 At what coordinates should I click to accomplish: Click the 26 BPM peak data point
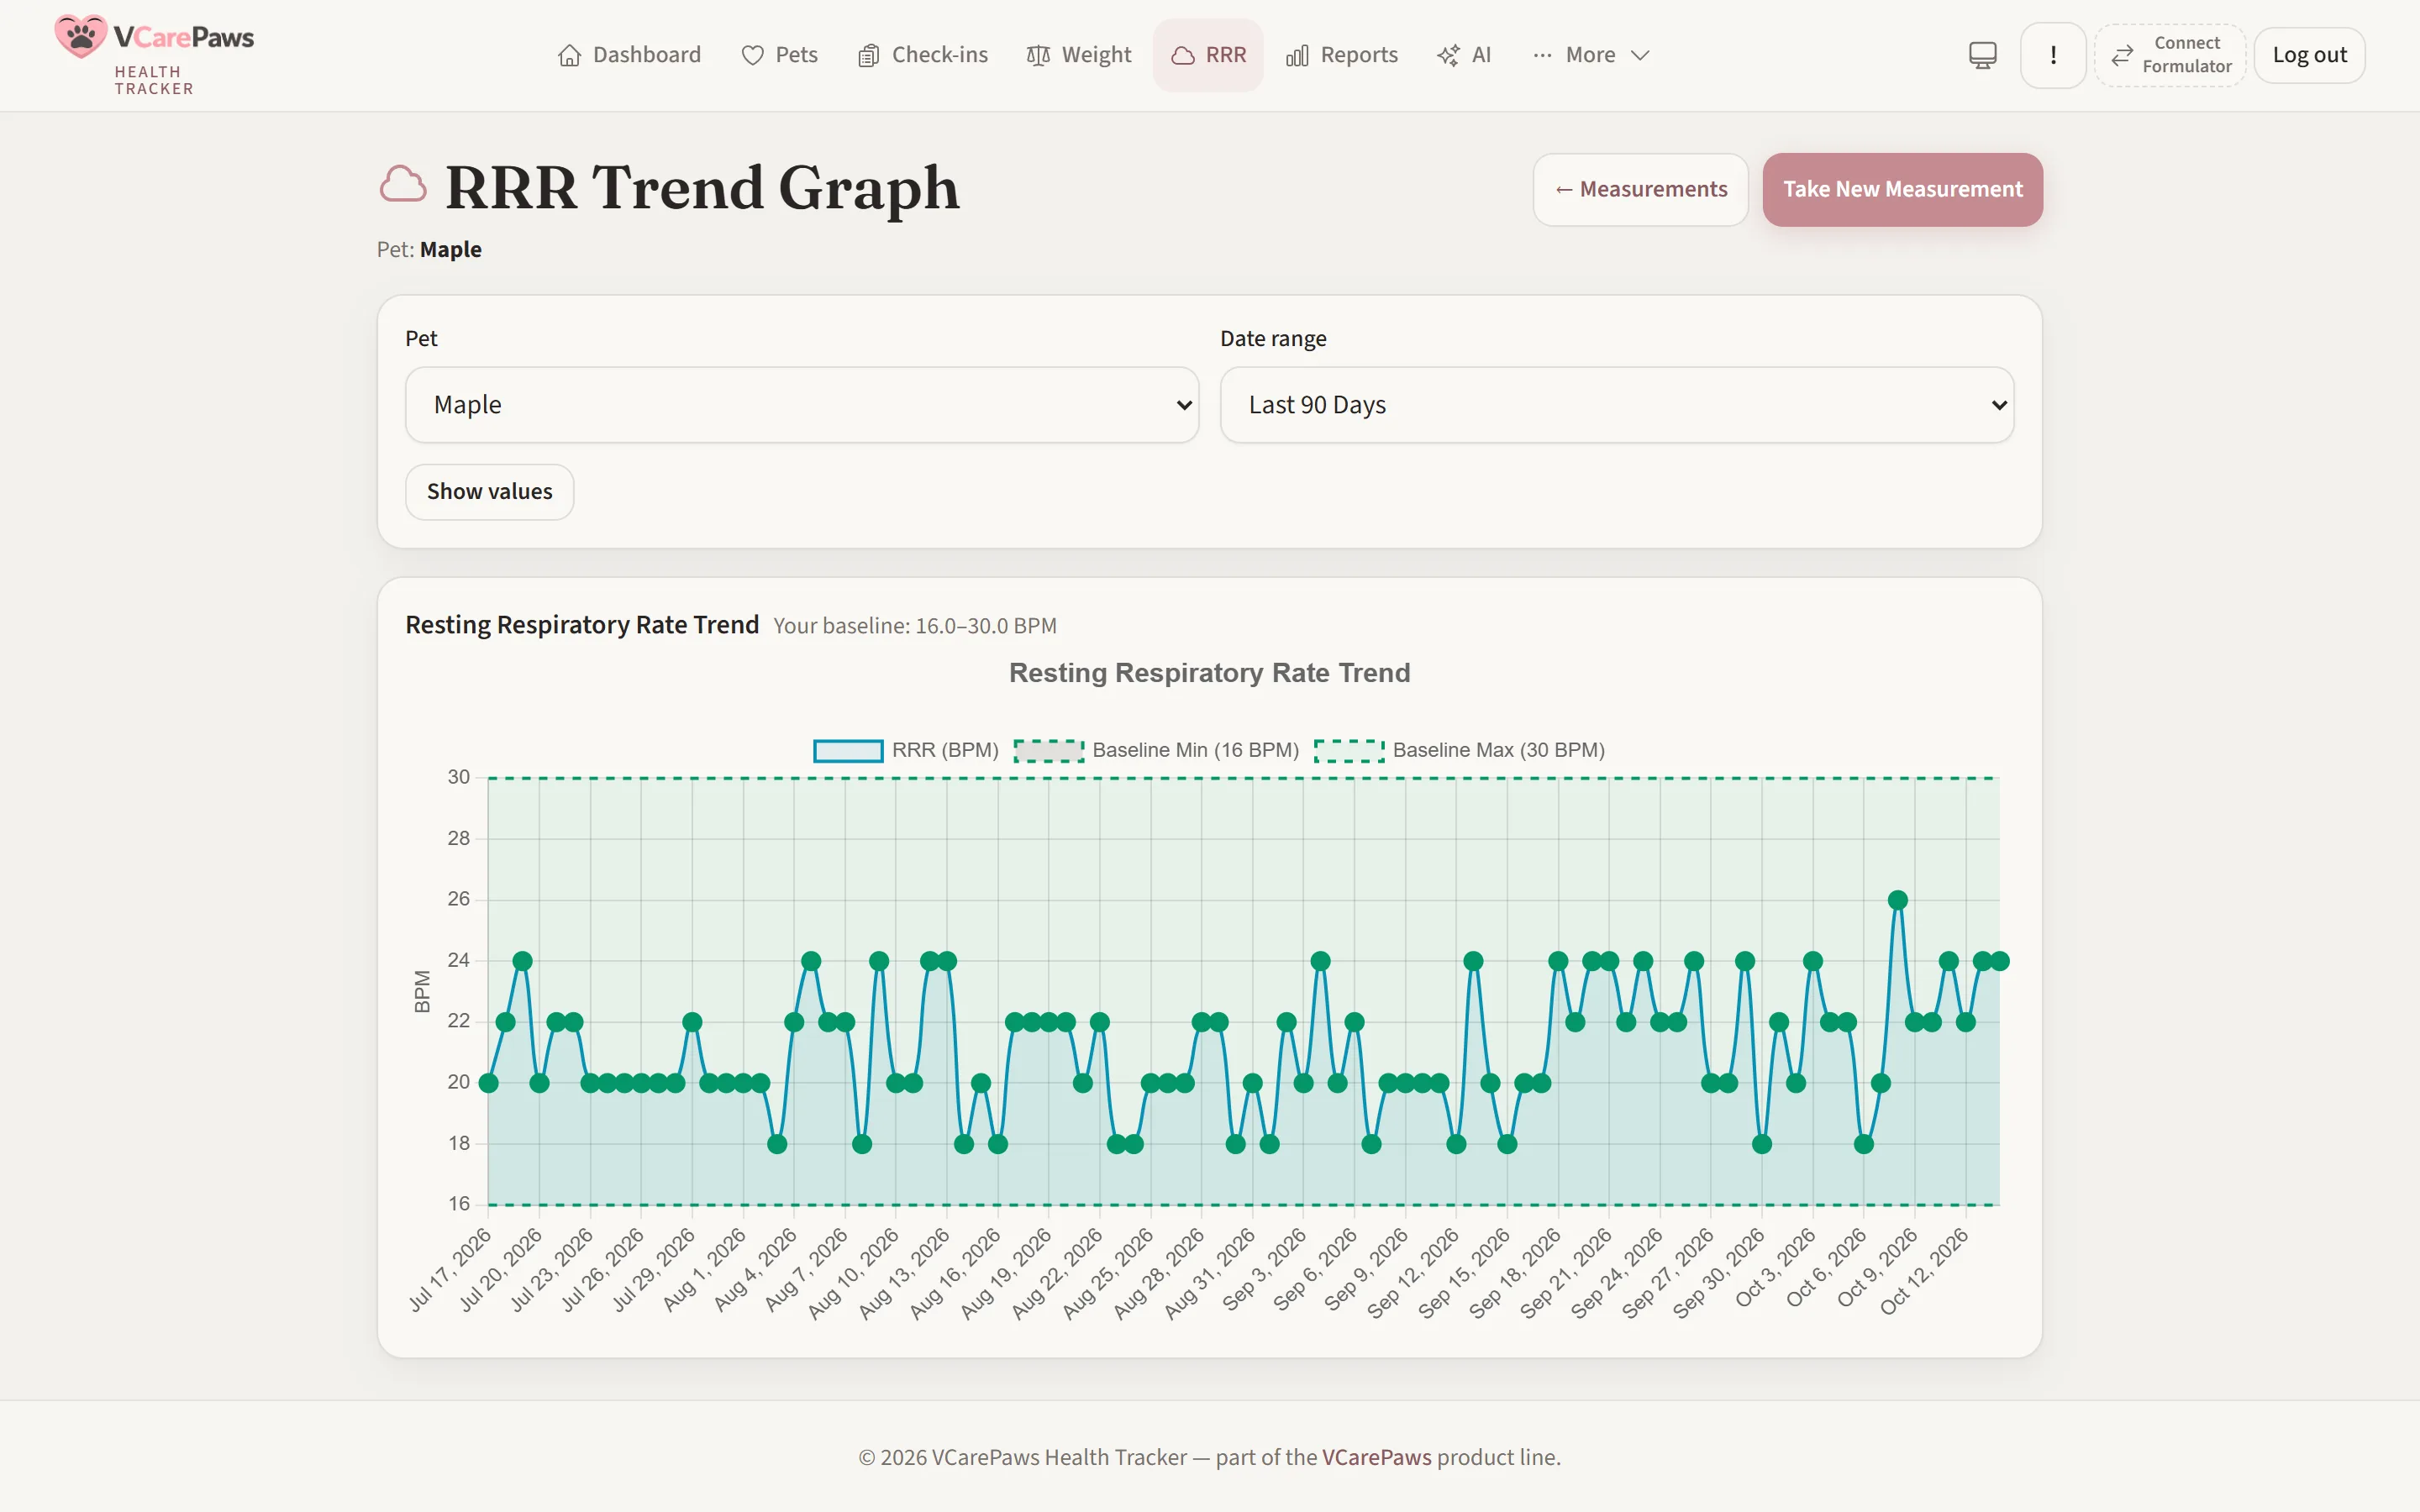pyautogui.click(x=1898, y=900)
